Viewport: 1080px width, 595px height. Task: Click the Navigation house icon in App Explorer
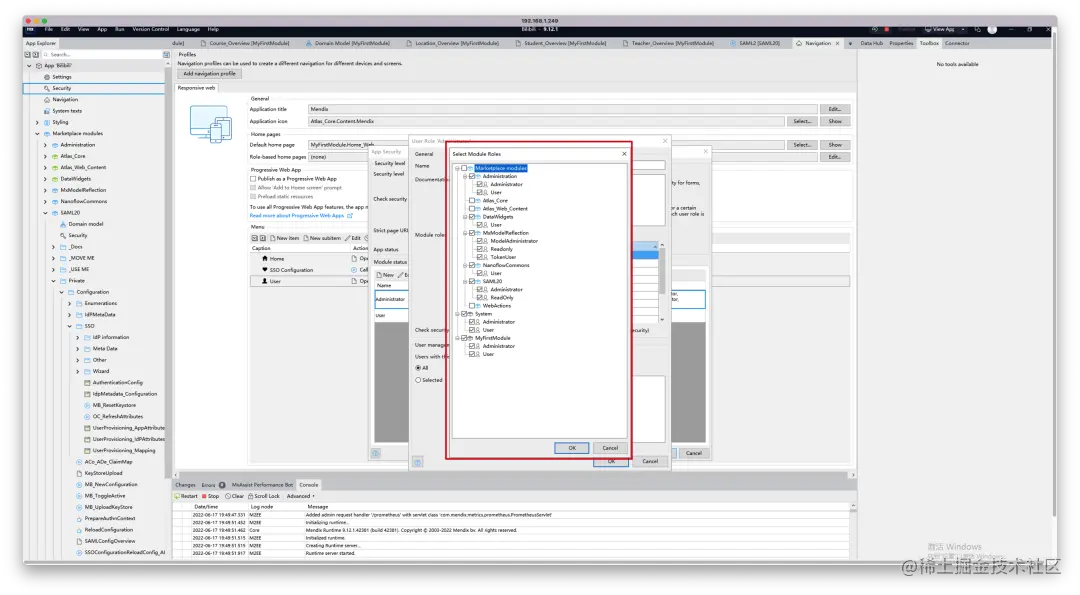pyautogui.click(x=47, y=100)
